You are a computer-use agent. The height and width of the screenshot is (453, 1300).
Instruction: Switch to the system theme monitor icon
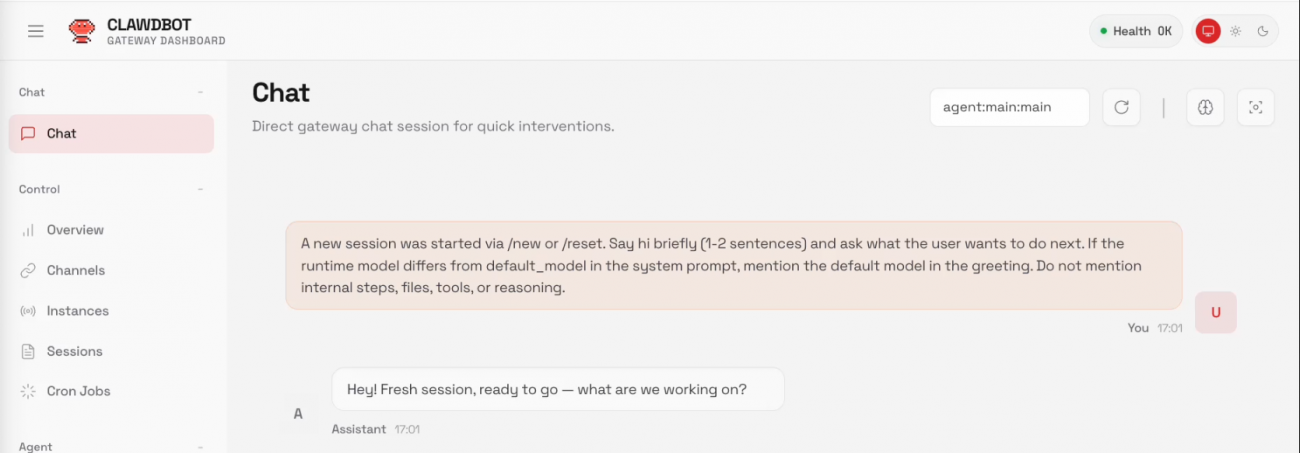tap(1209, 31)
